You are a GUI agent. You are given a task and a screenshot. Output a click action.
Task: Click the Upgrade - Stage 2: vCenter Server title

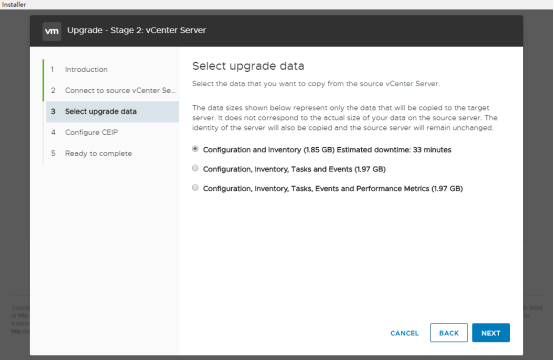tap(136, 30)
